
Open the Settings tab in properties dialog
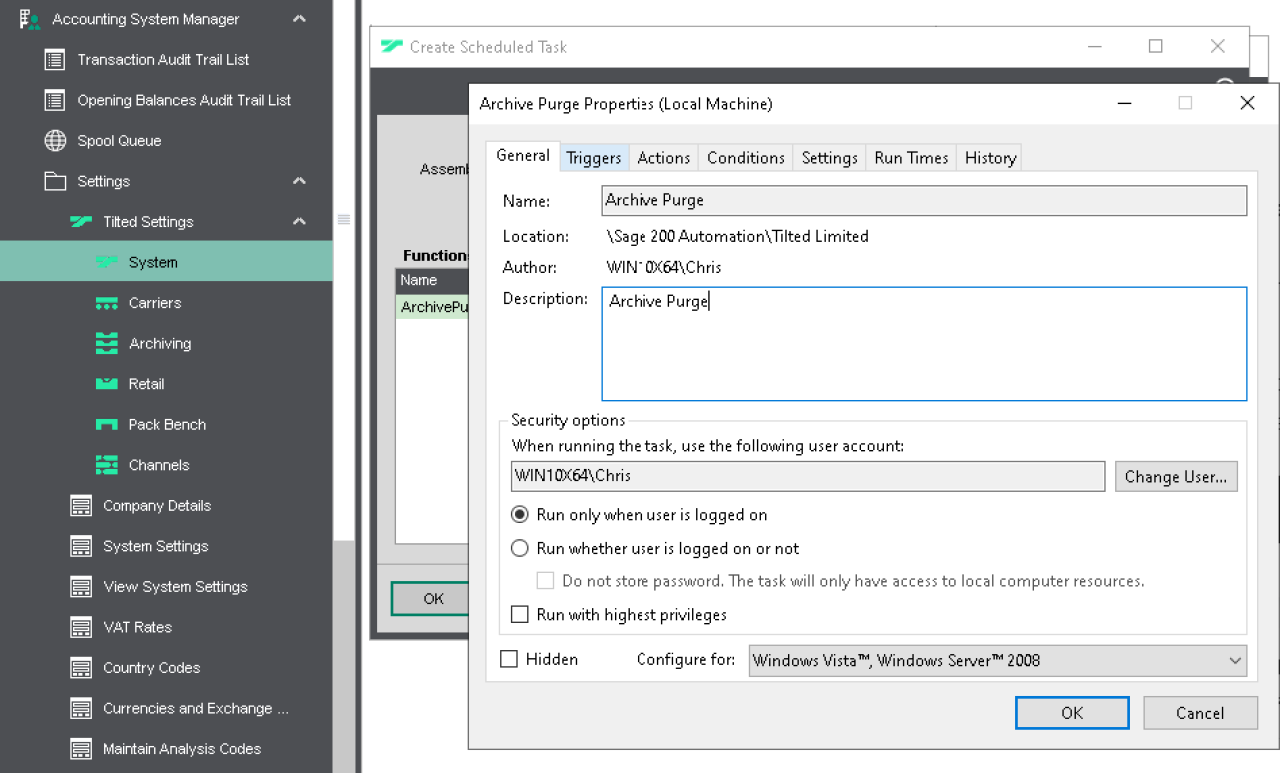[x=830, y=158]
